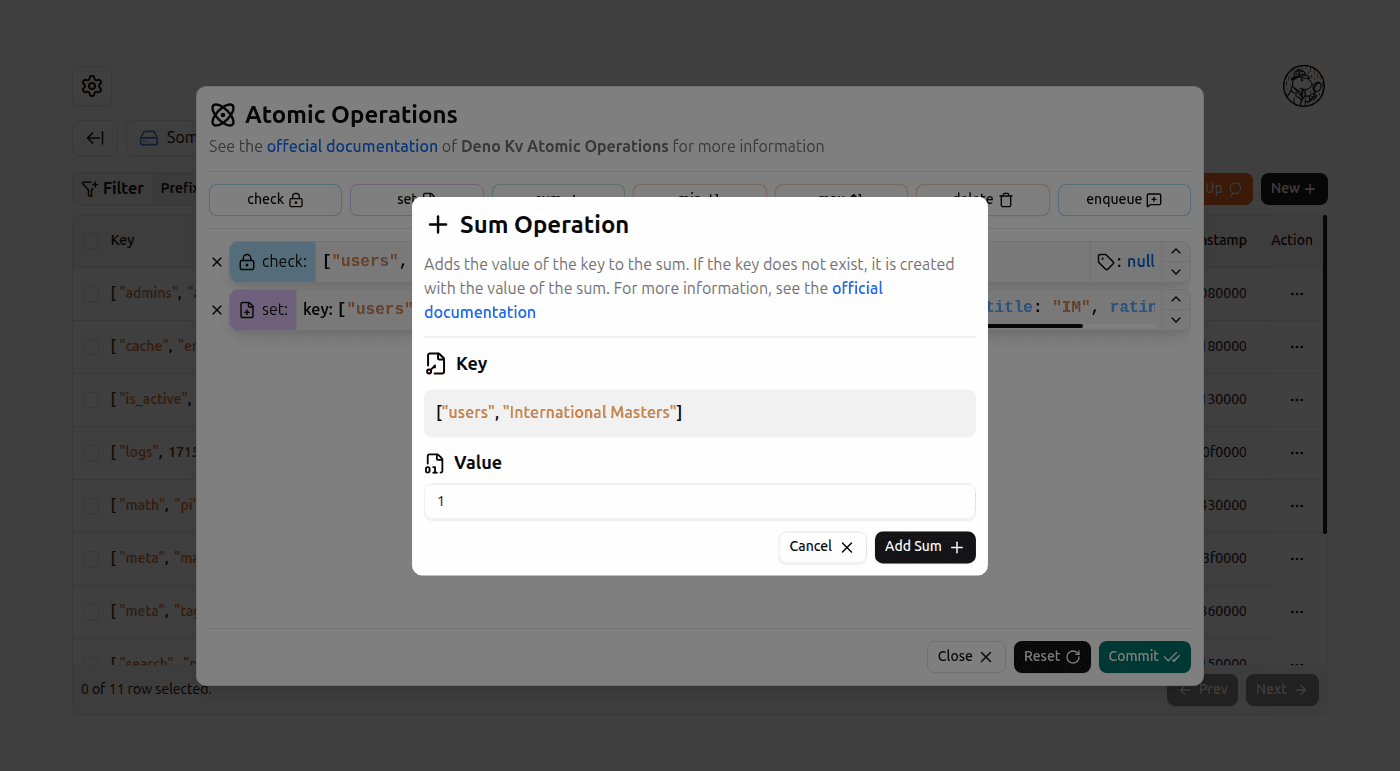The image size is (1400, 771).
Task: Commit the atomic operations
Action: pos(1144,656)
